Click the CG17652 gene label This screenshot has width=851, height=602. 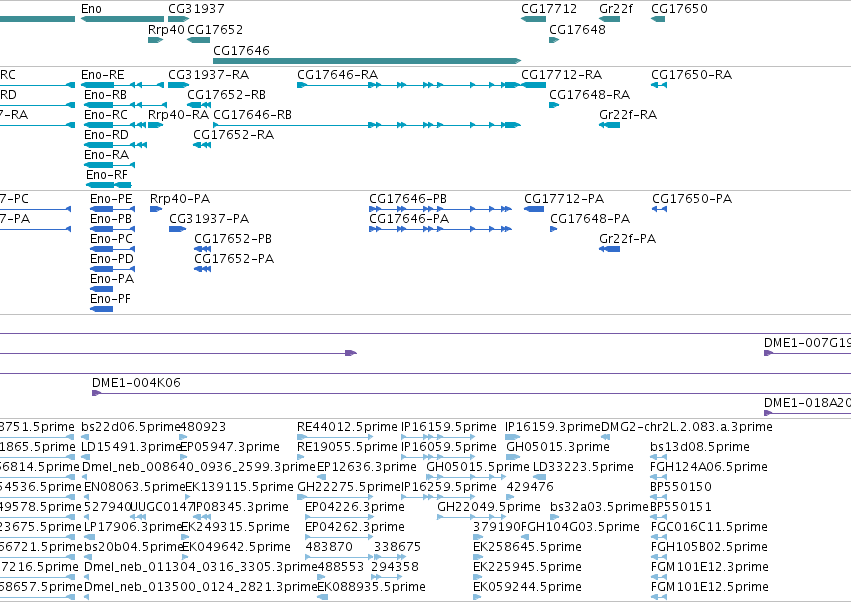point(215,30)
